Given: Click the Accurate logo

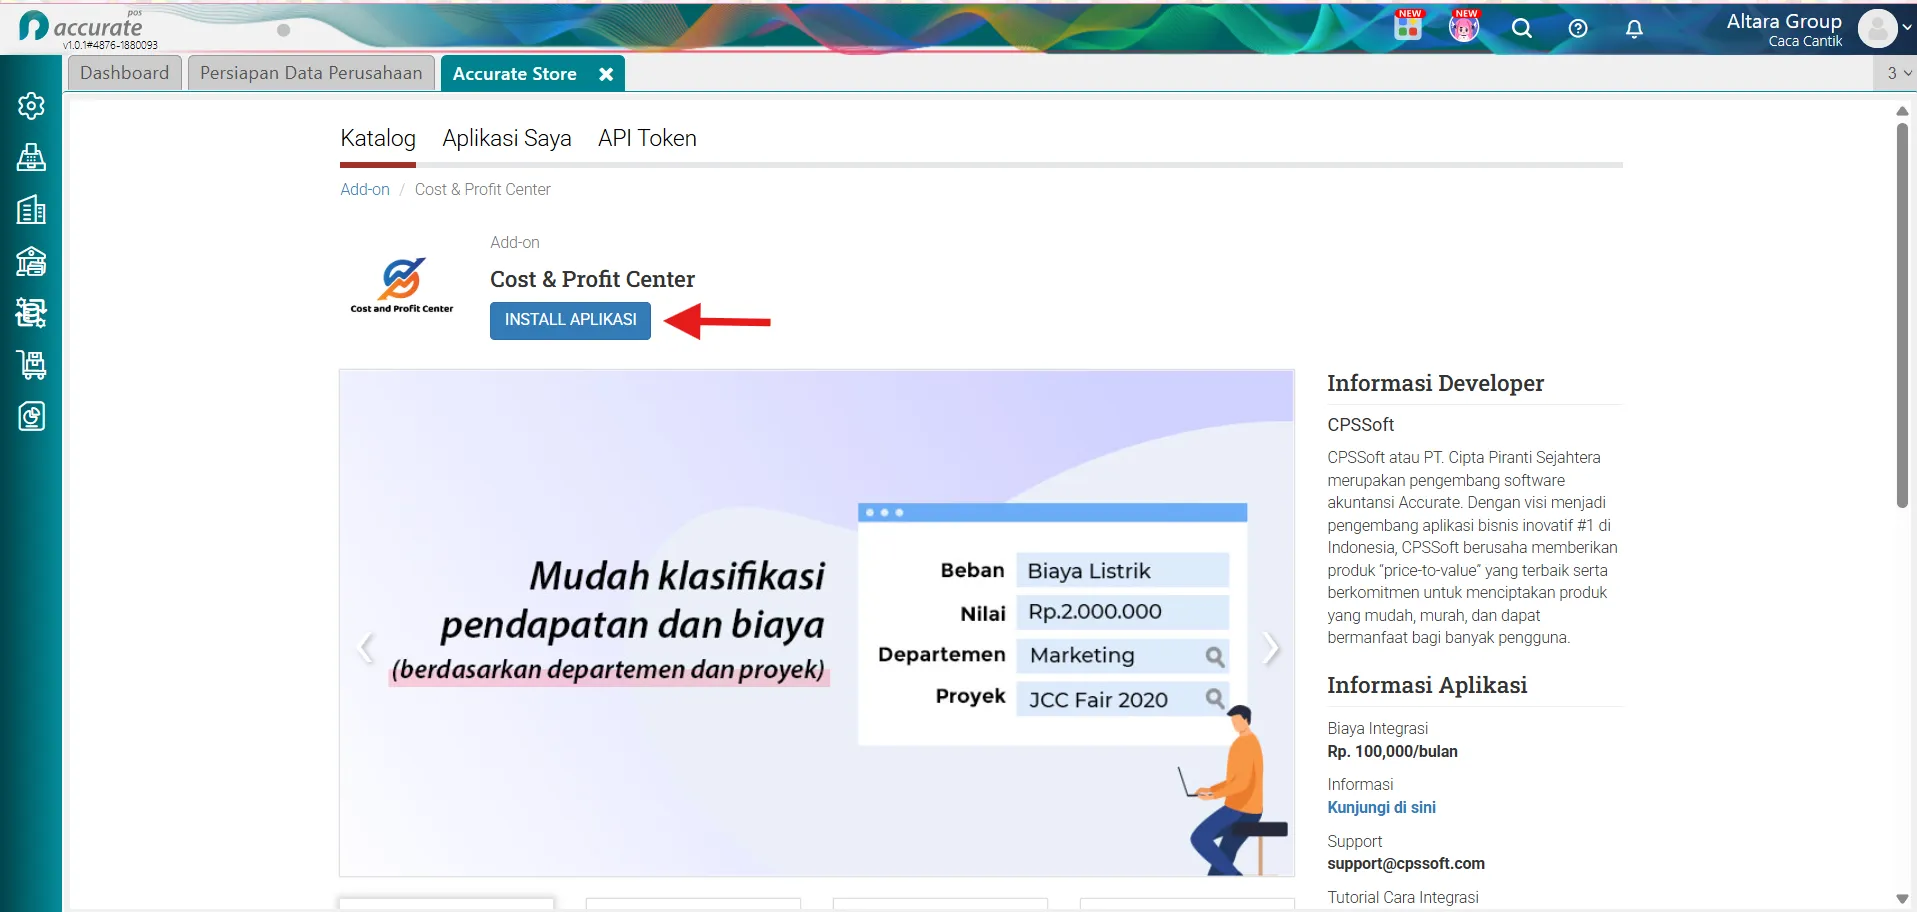Looking at the screenshot, I should [x=83, y=28].
